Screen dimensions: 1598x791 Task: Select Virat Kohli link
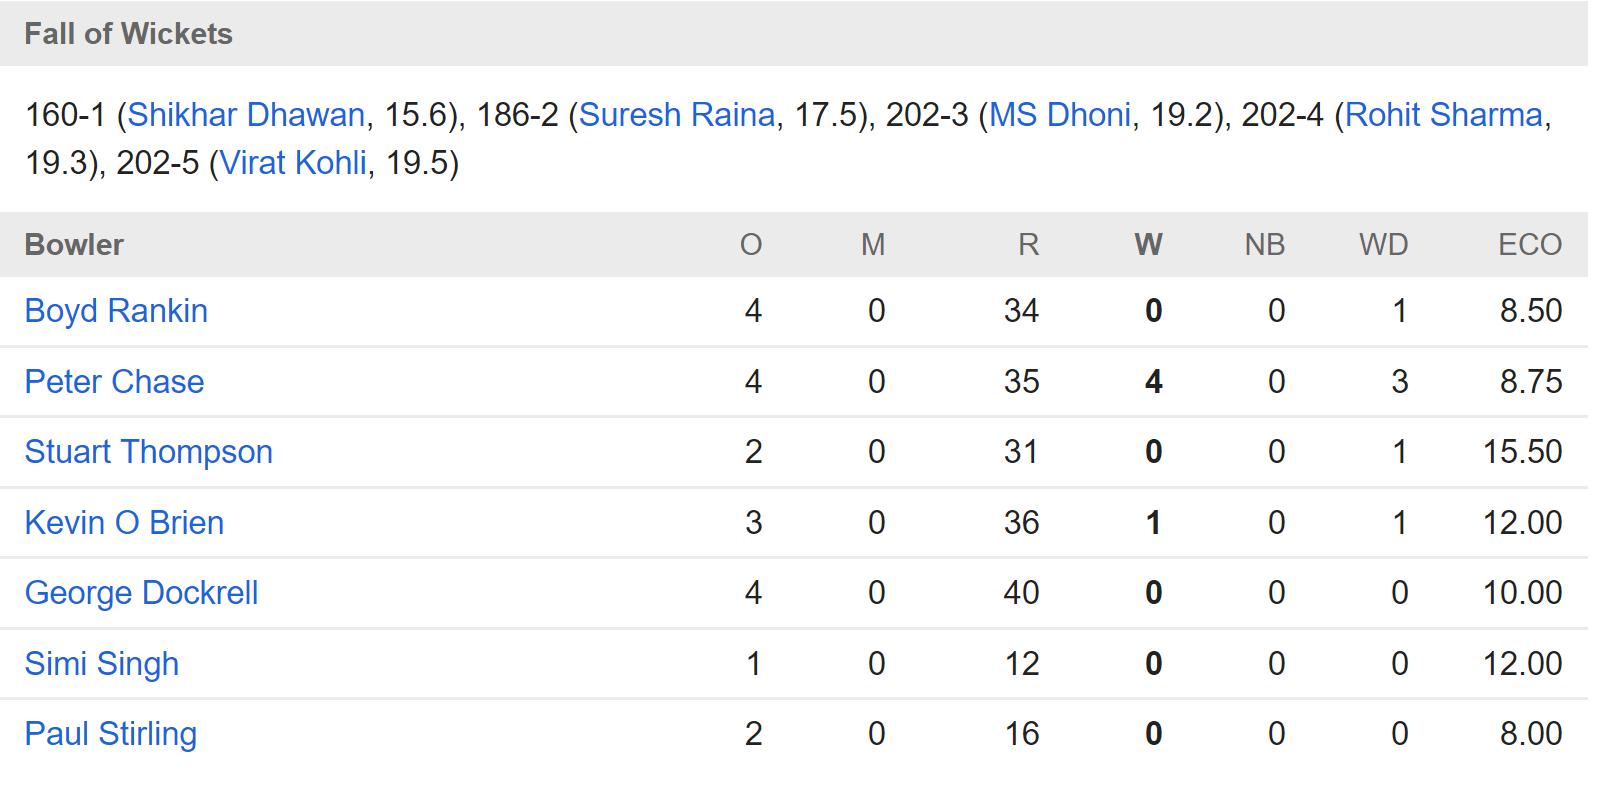click(x=294, y=163)
